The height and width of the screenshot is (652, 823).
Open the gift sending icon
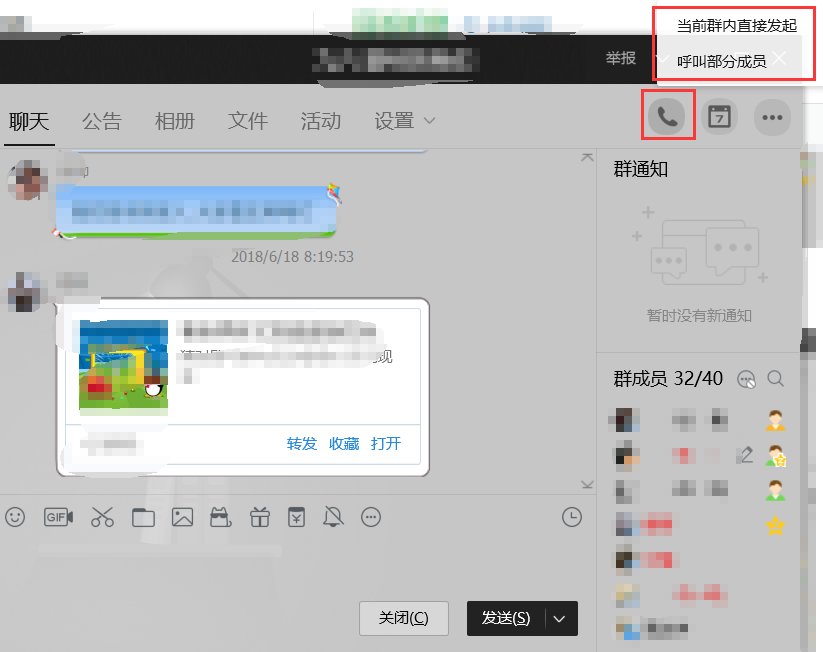(259, 517)
